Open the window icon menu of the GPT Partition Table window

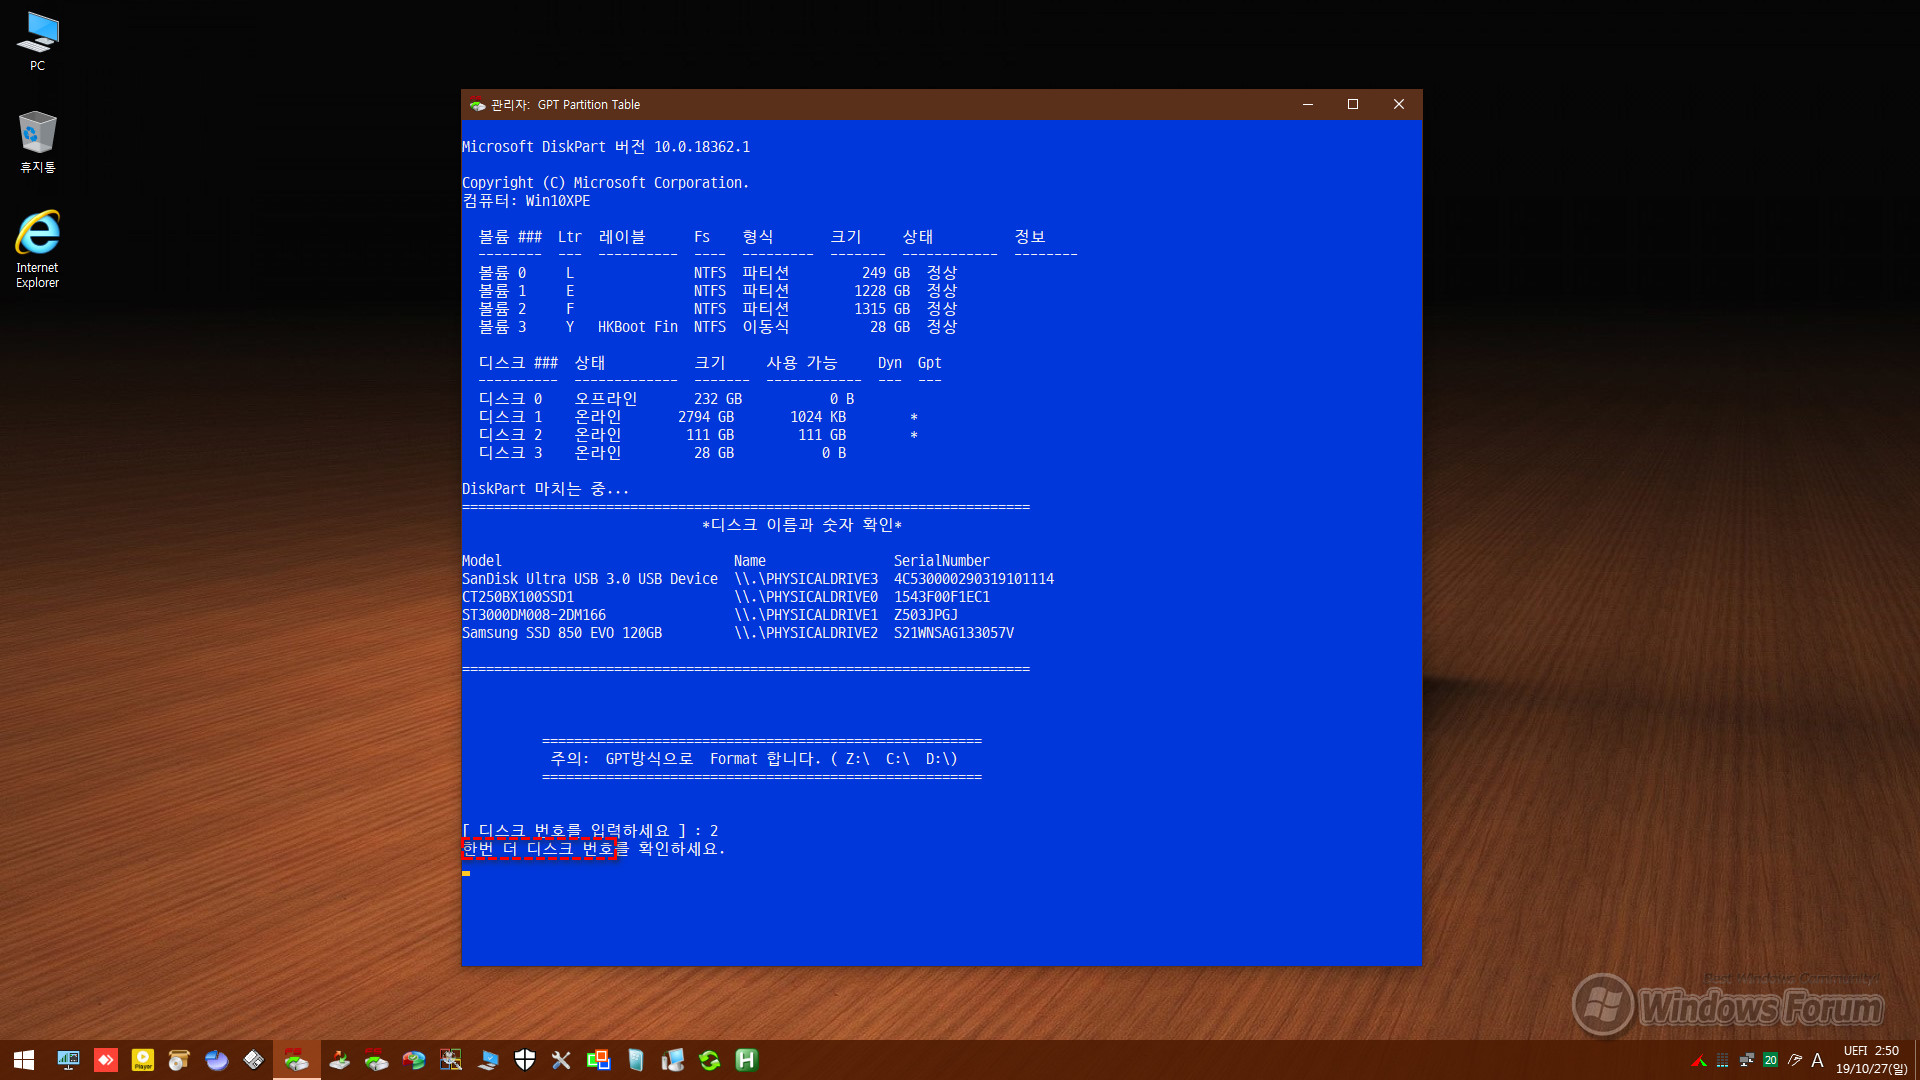(x=478, y=105)
